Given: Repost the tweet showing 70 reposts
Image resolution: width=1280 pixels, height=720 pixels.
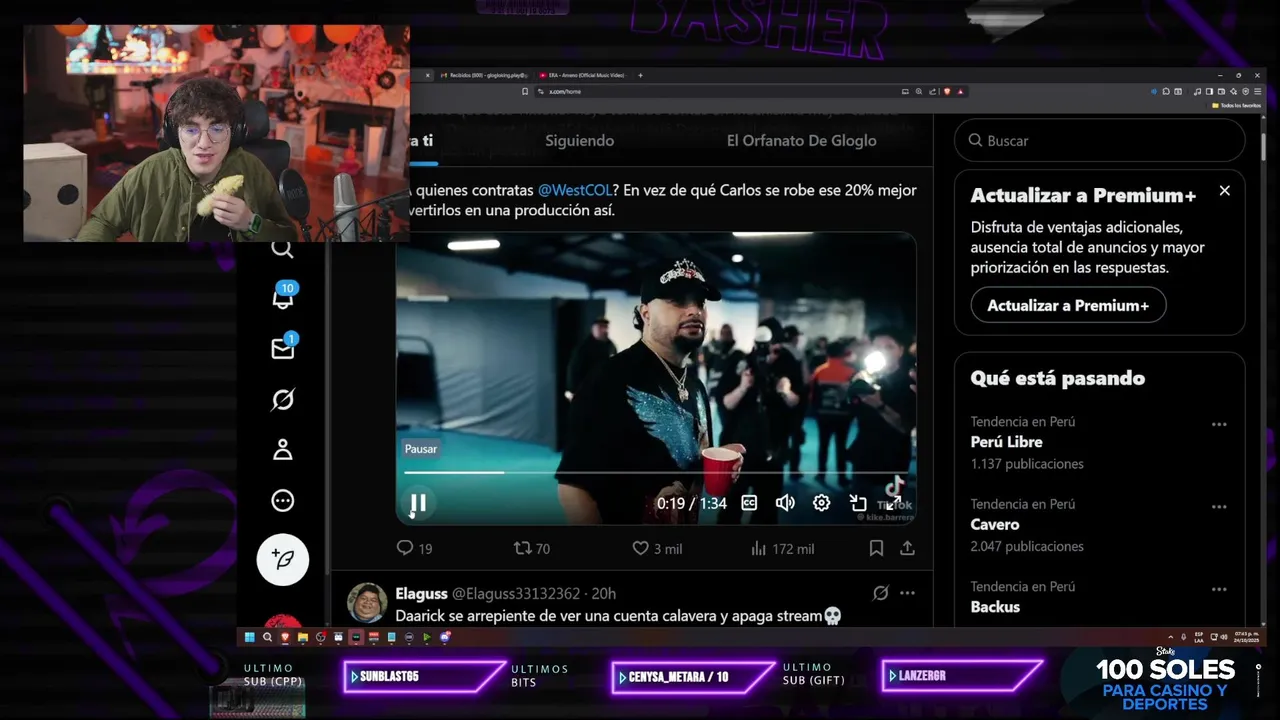Looking at the screenshot, I should click(532, 548).
